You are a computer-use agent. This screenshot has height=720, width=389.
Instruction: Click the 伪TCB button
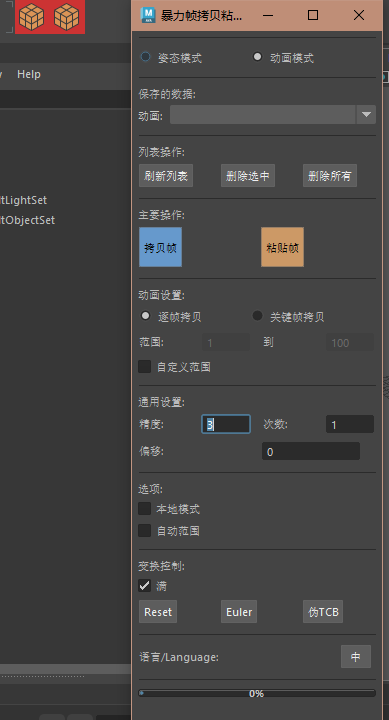[x=323, y=612]
